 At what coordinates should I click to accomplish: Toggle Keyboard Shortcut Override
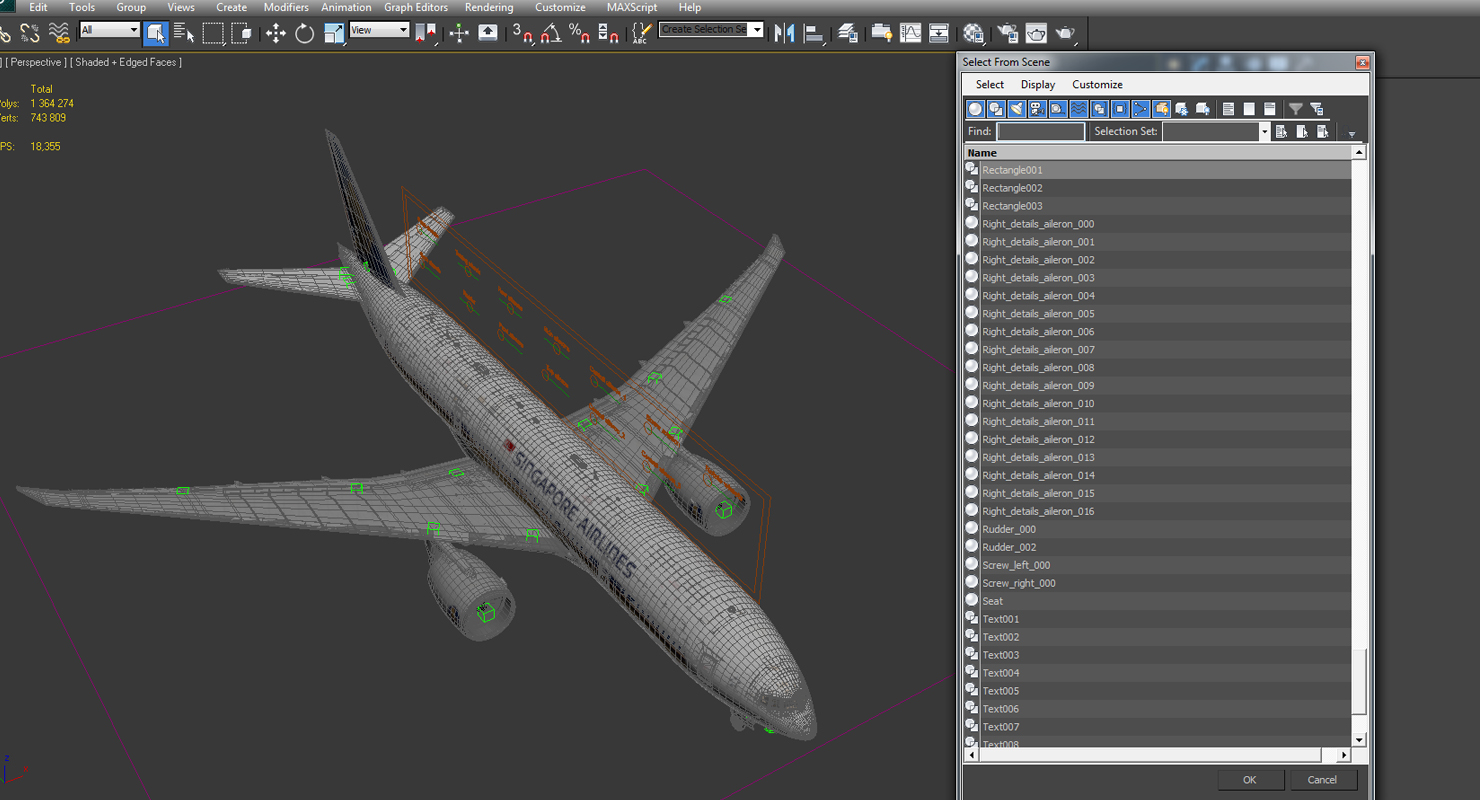[x=488, y=33]
